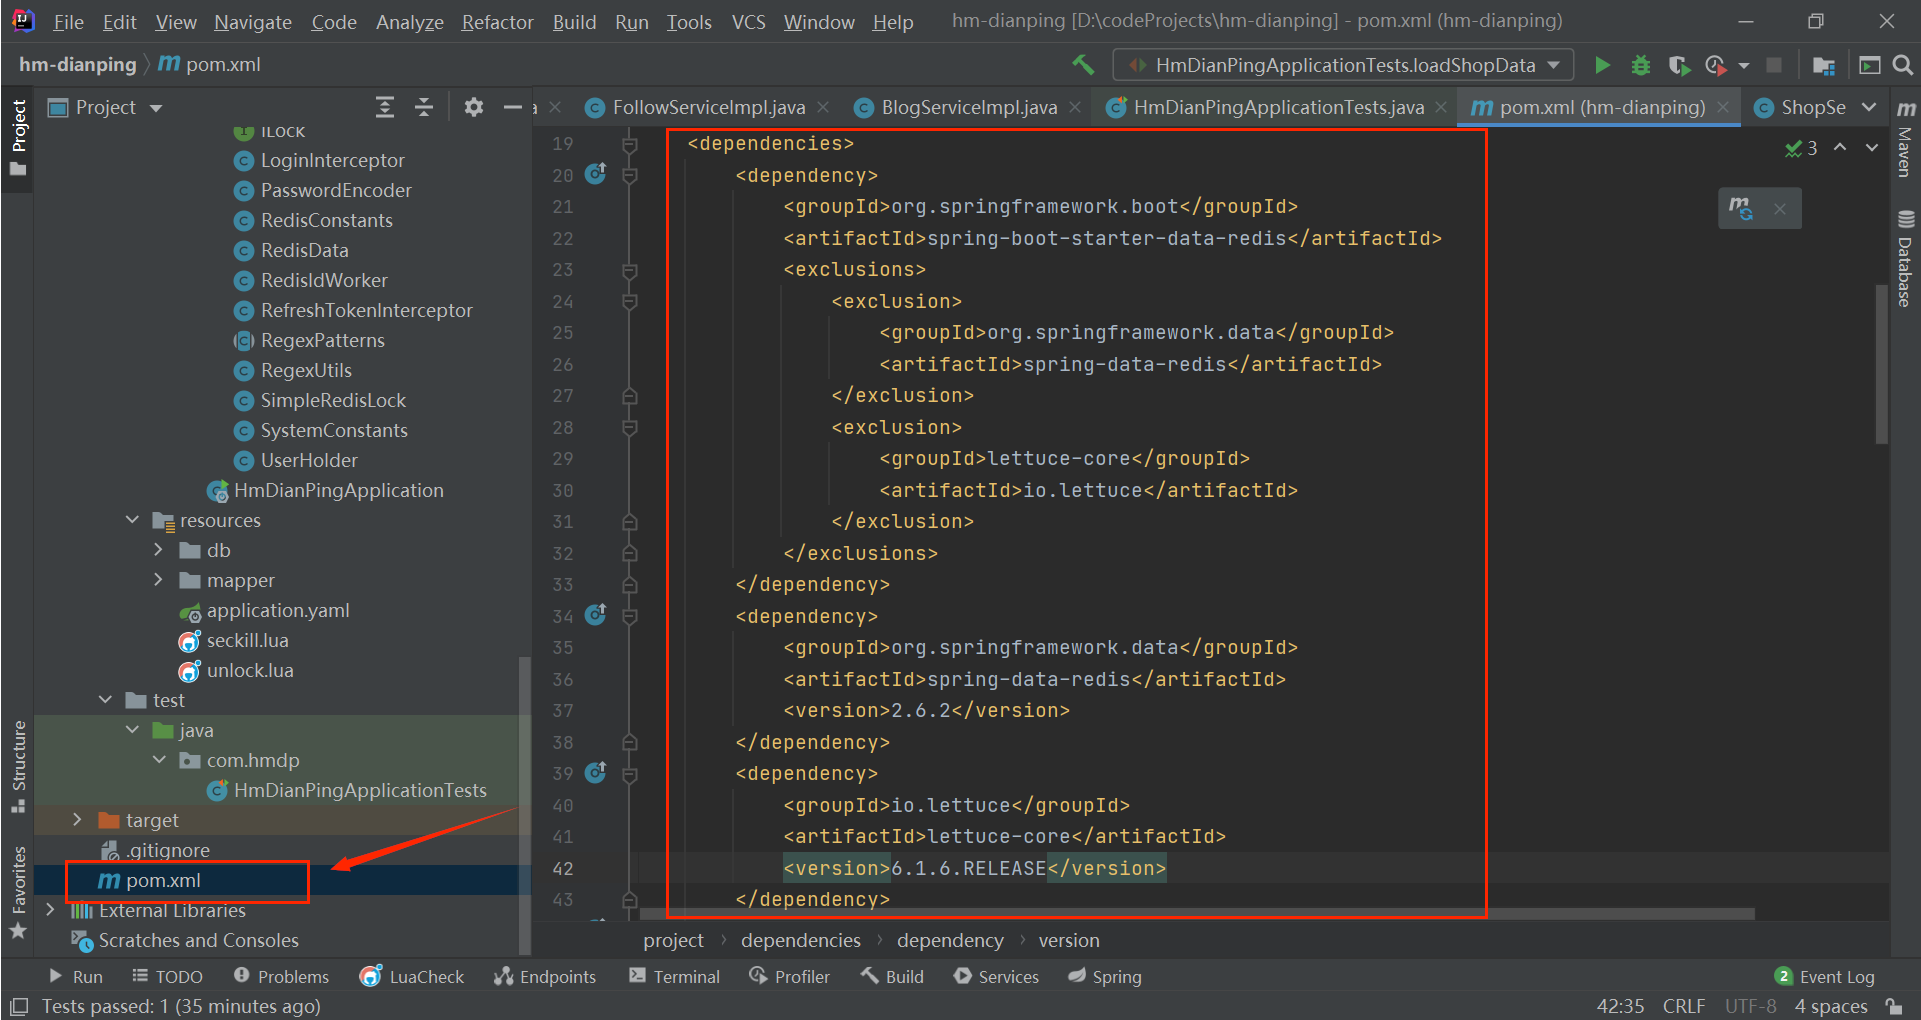The width and height of the screenshot is (1921, 1020).
Task: Click the editor horizontal scrollbar
Action: click(1197, 914)
